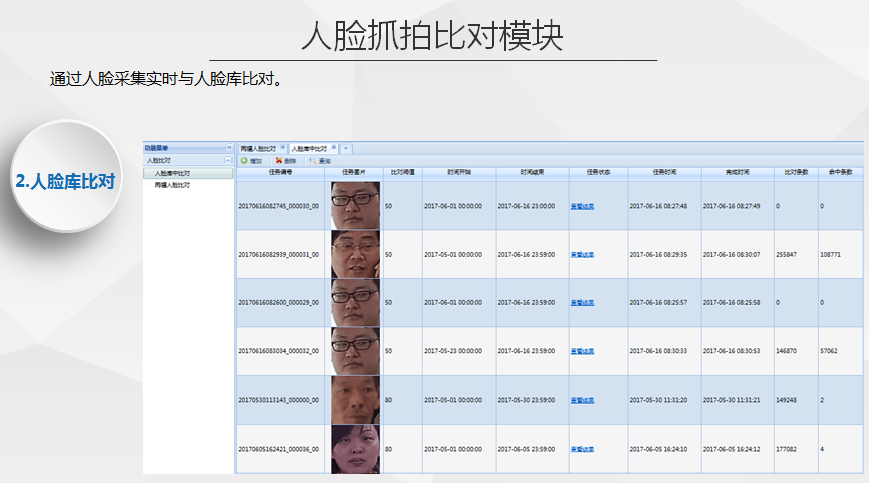Close the 两镜人脸比对 tab

pos(281,148)
